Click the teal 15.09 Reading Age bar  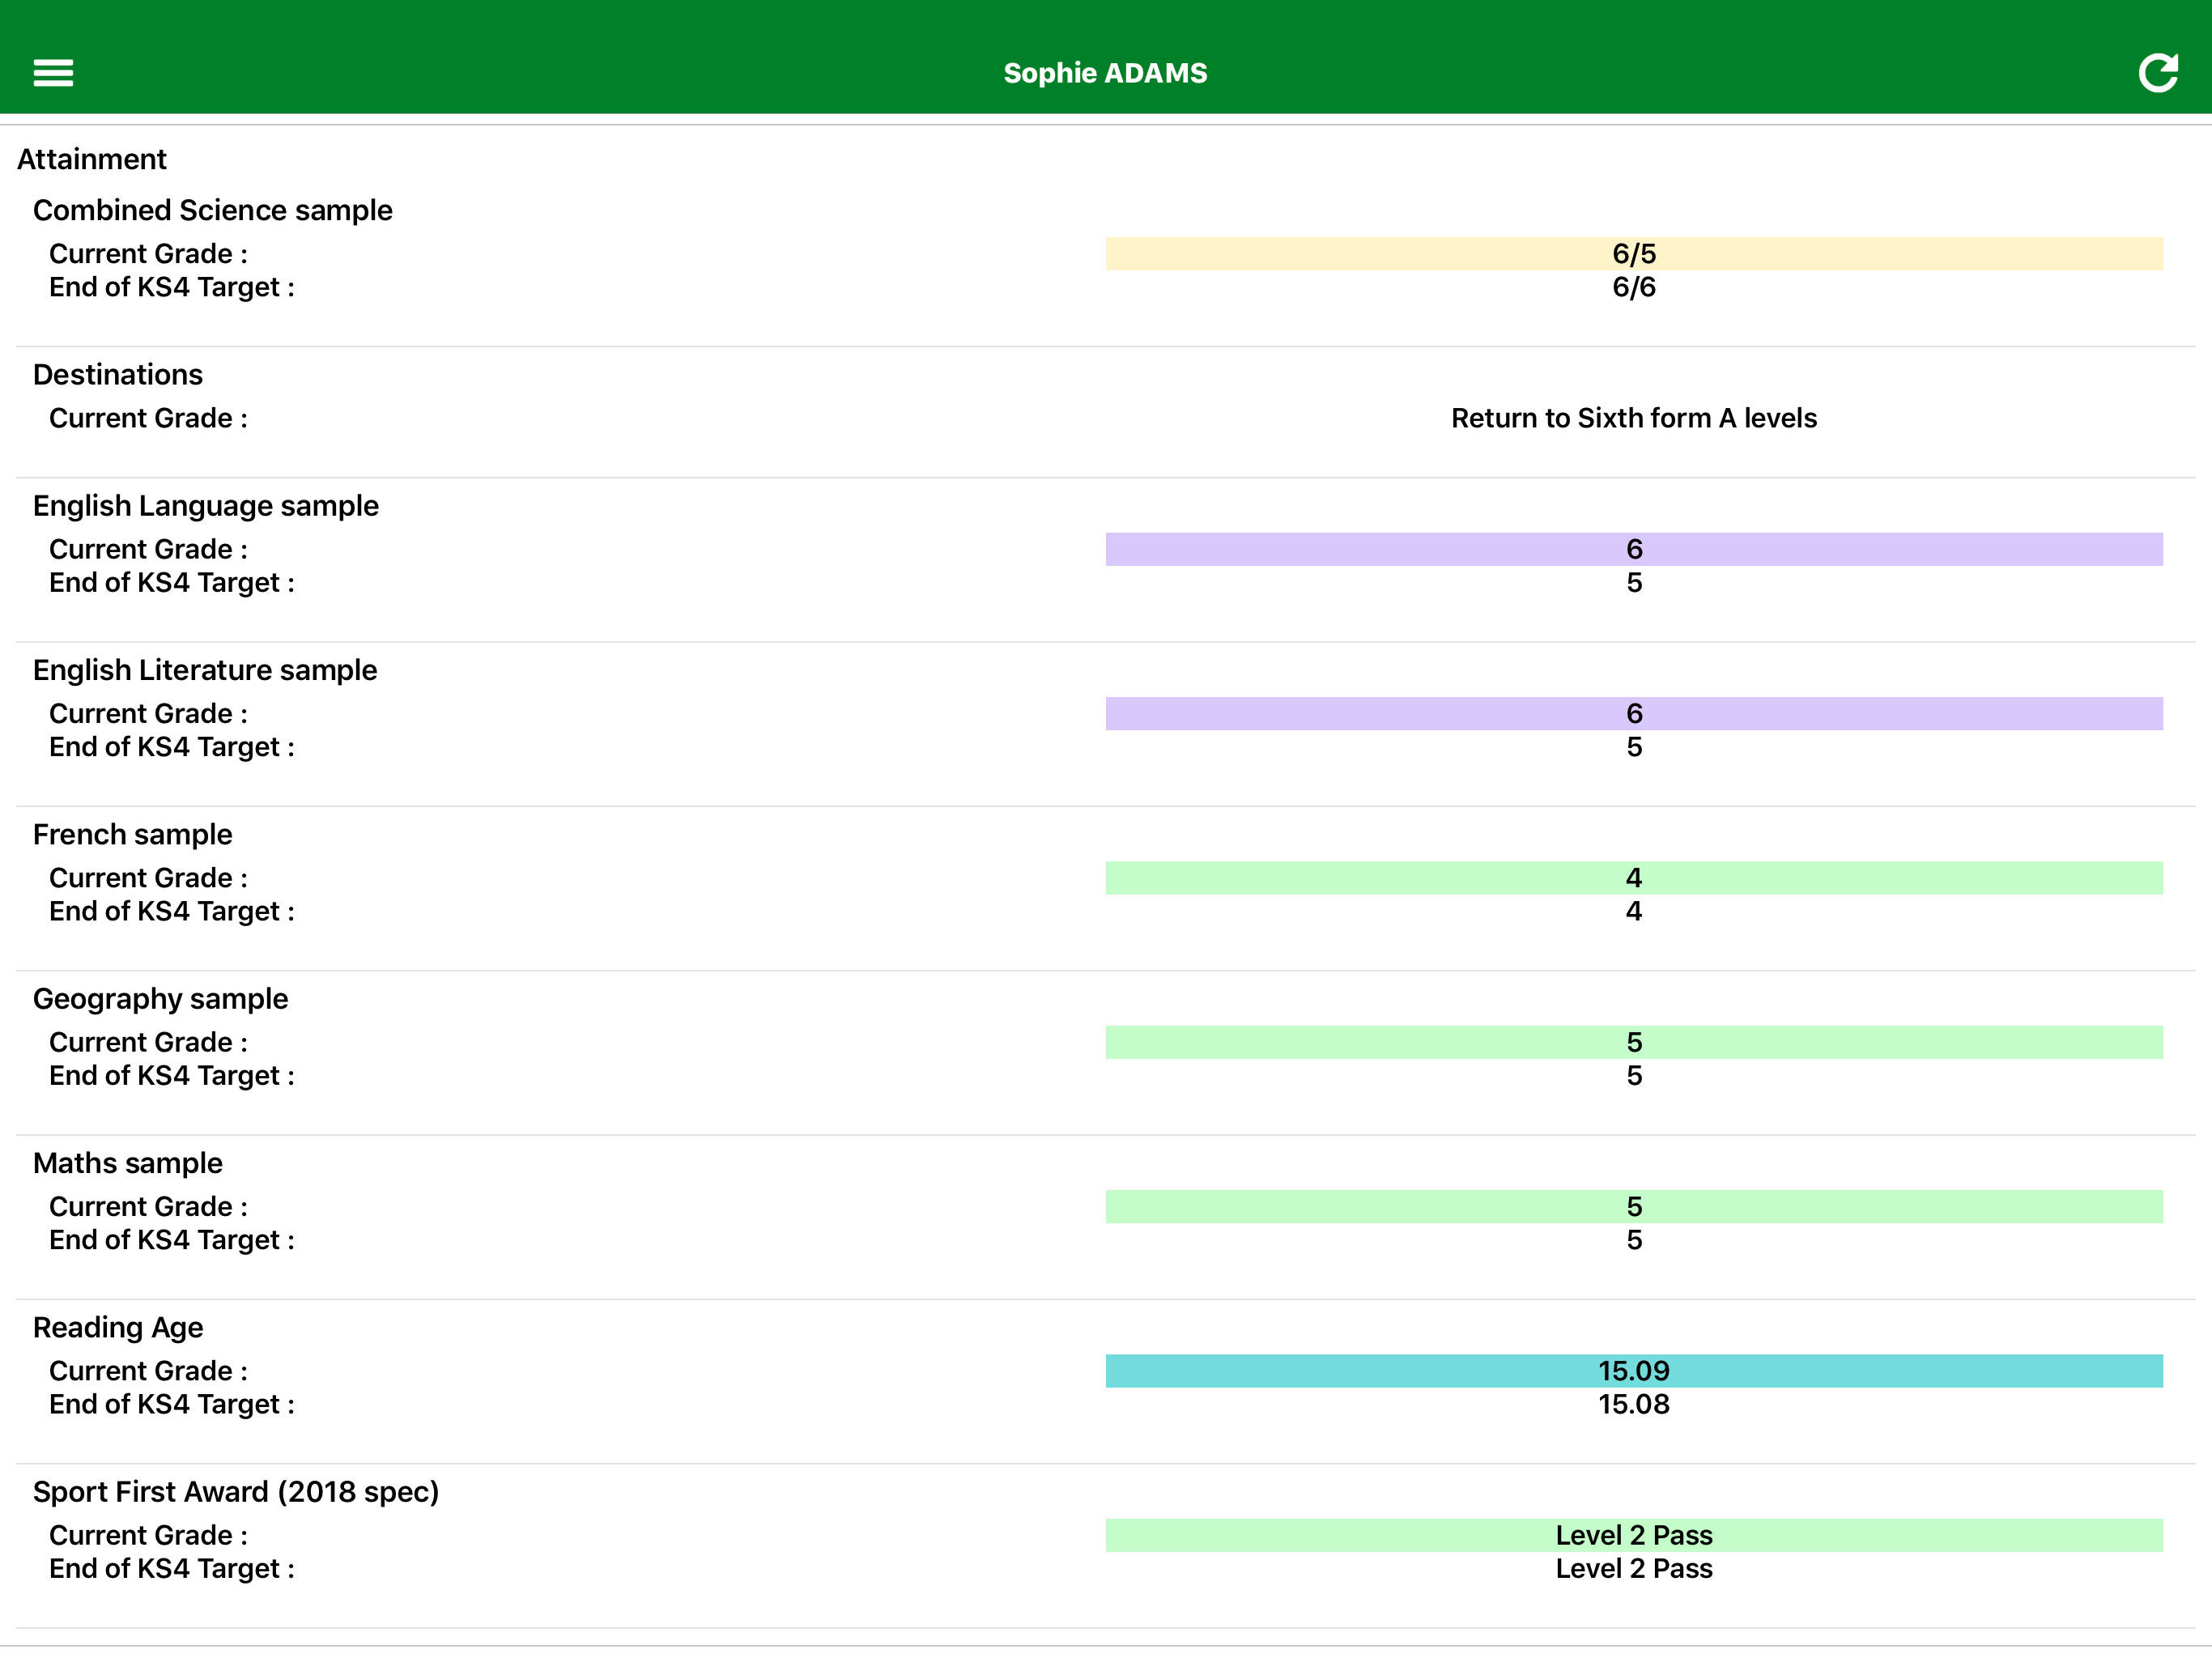(1633, 1371)
